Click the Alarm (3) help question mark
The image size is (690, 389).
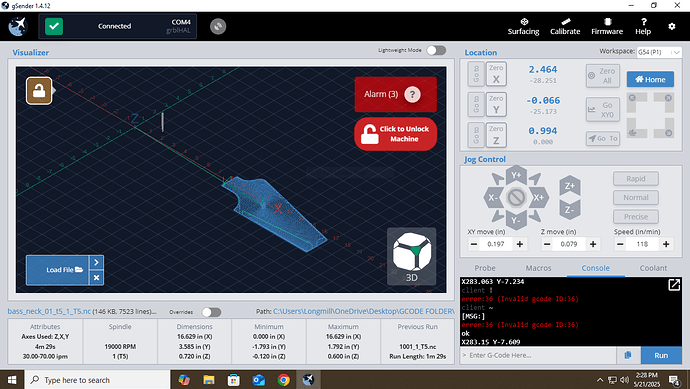(412, 94)
